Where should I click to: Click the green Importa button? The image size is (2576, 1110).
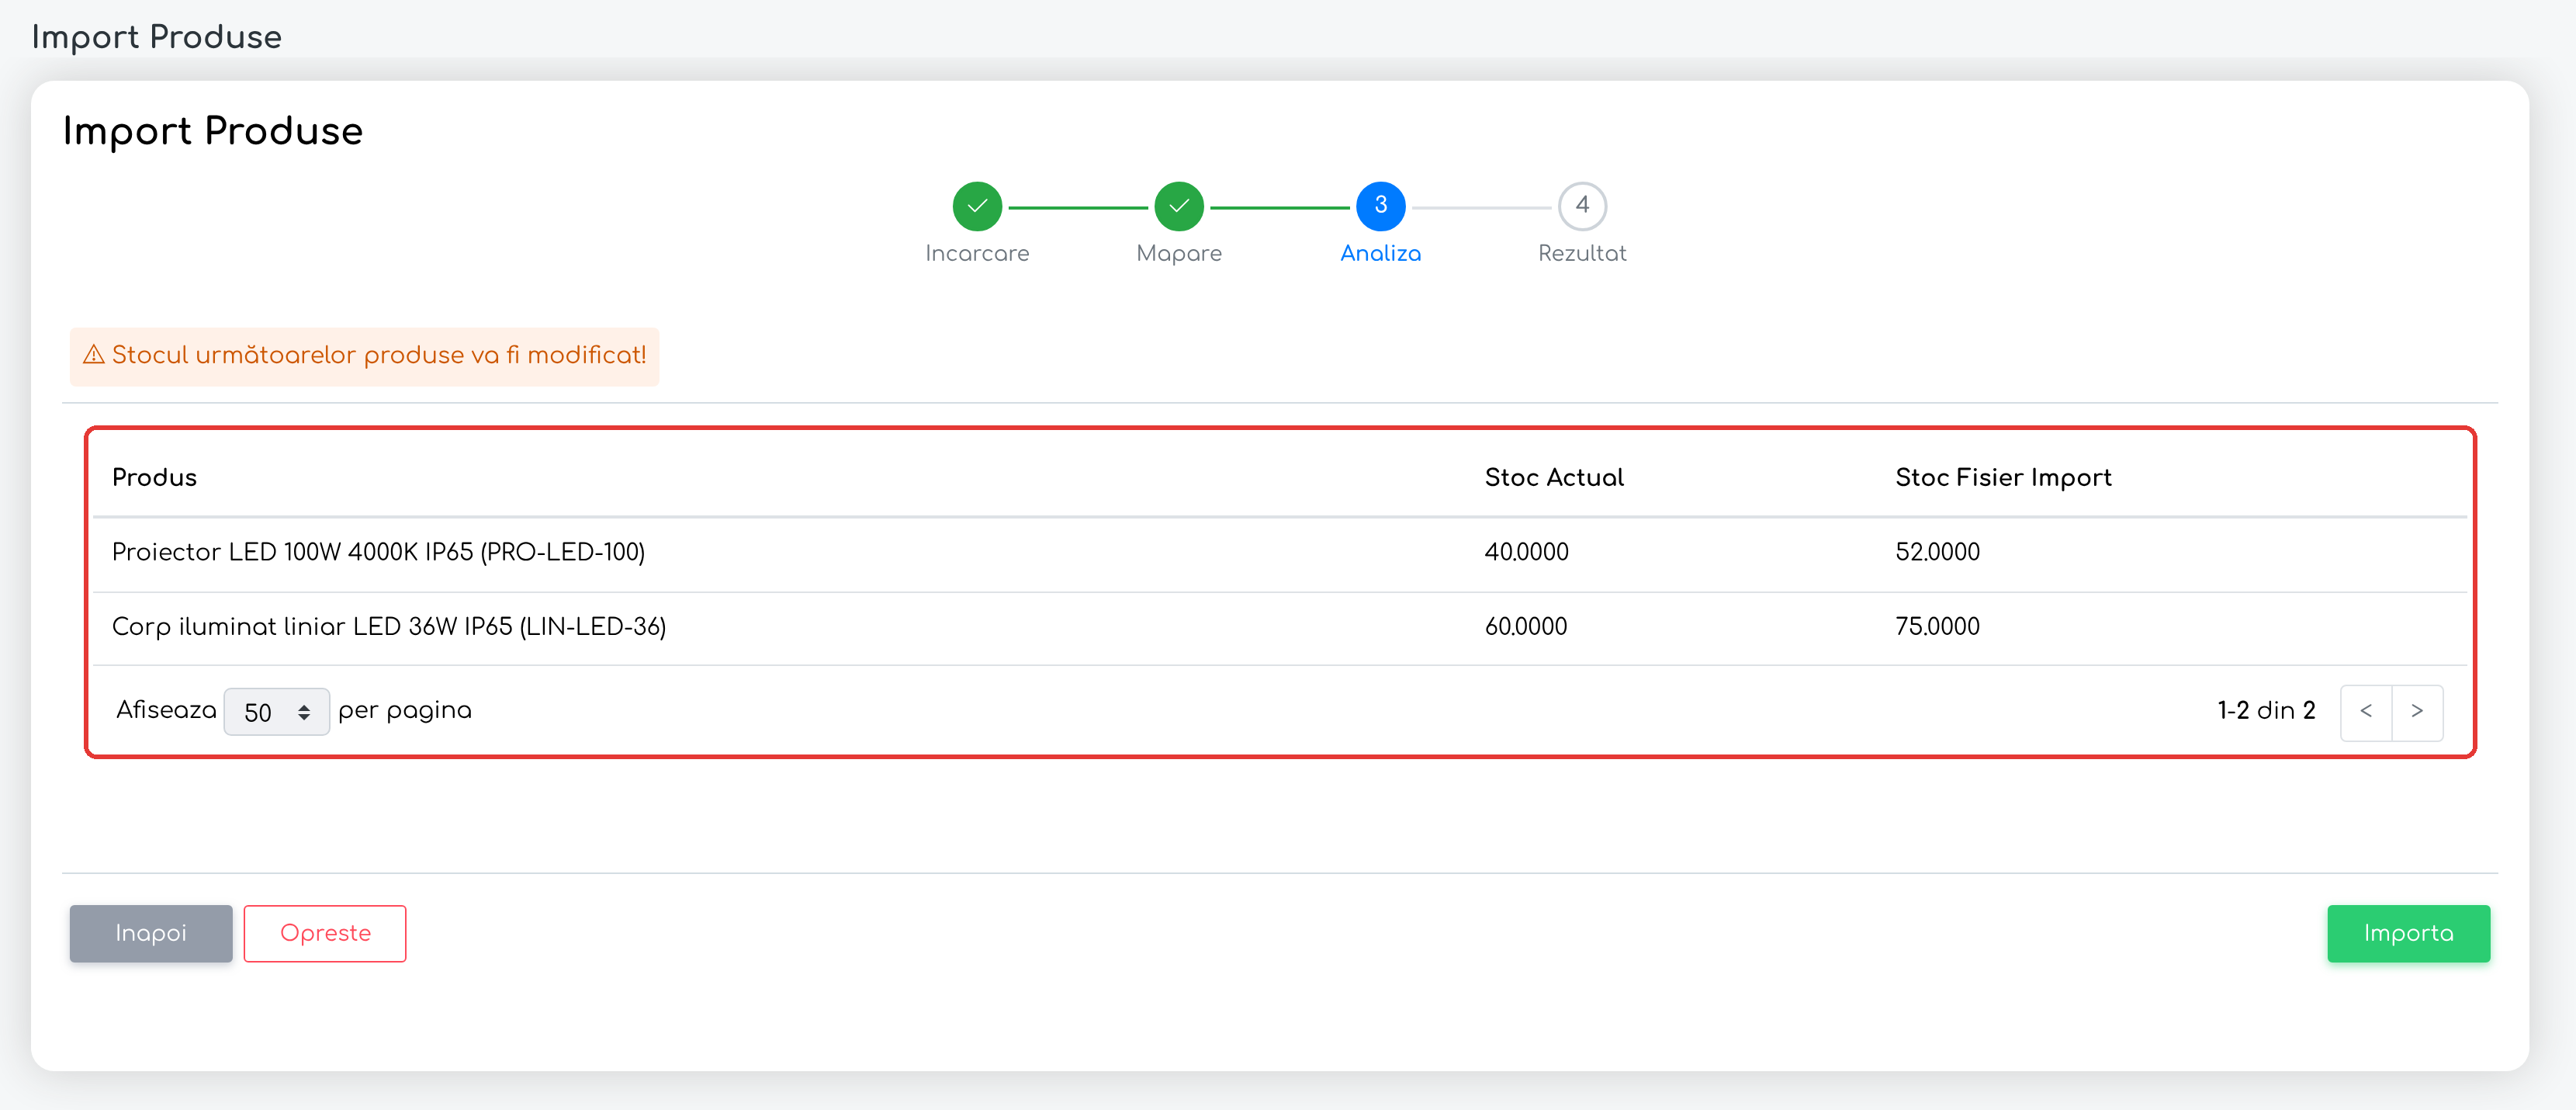pos(2408,933)
